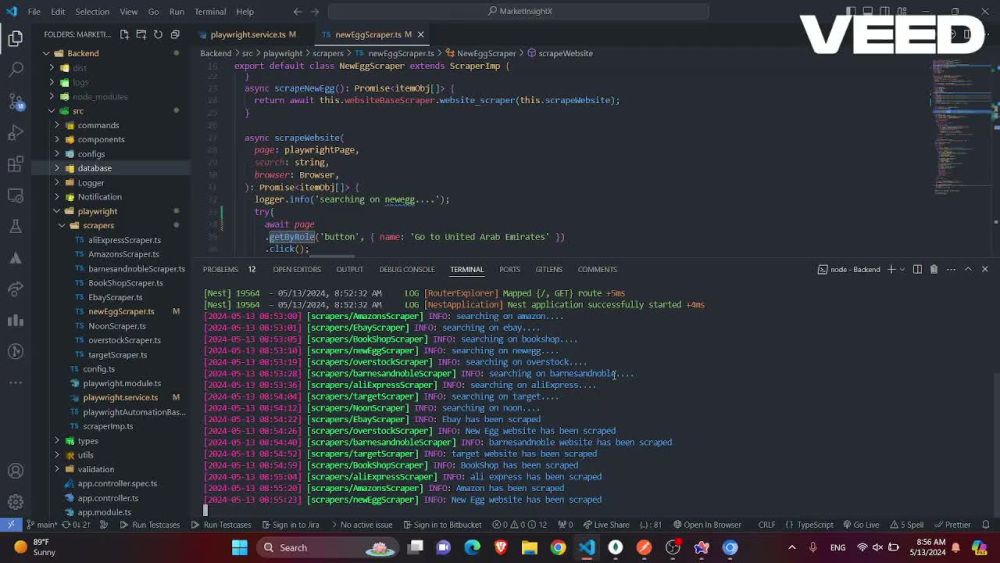This screenshot has height=563, width=1000.
Task: Refresh the Explorer file tree
Action: pos(158,34)
